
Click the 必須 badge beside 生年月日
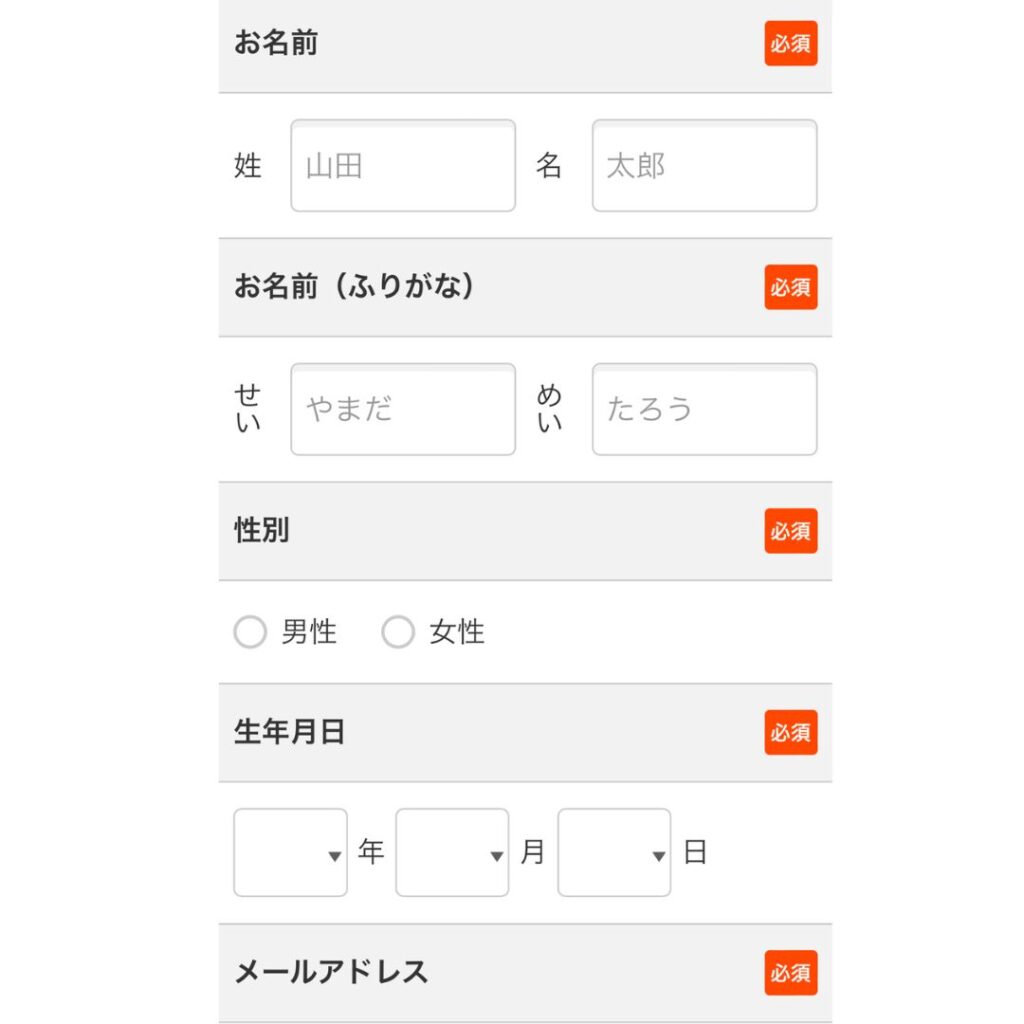tap(790, 733)
